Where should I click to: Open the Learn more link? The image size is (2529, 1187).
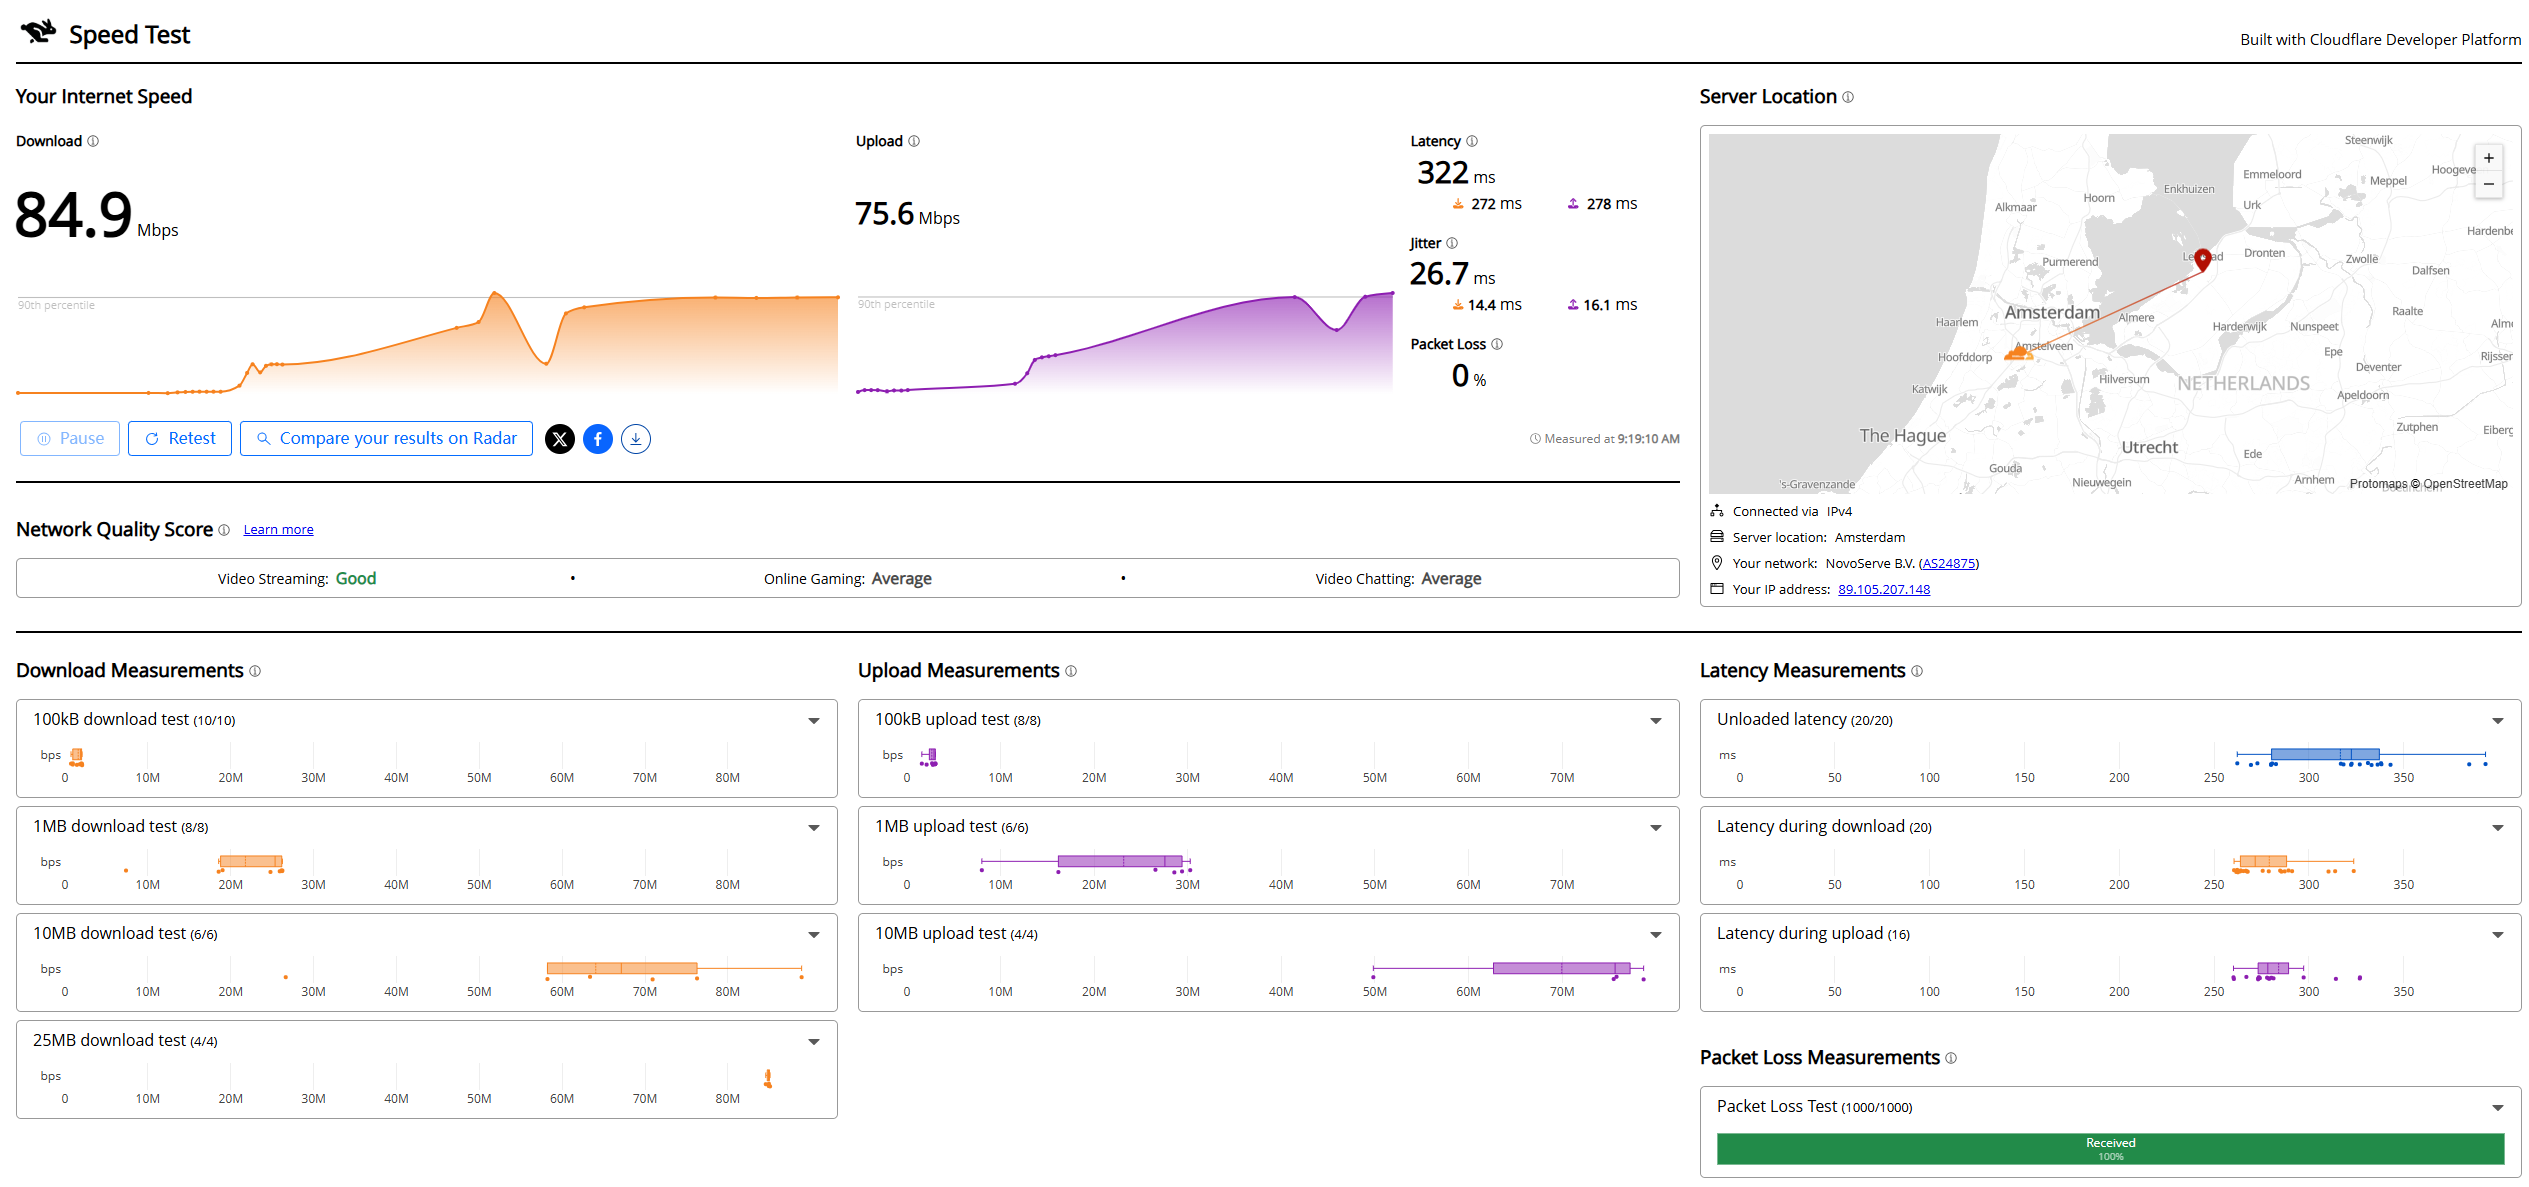click(x=278, y=530)
